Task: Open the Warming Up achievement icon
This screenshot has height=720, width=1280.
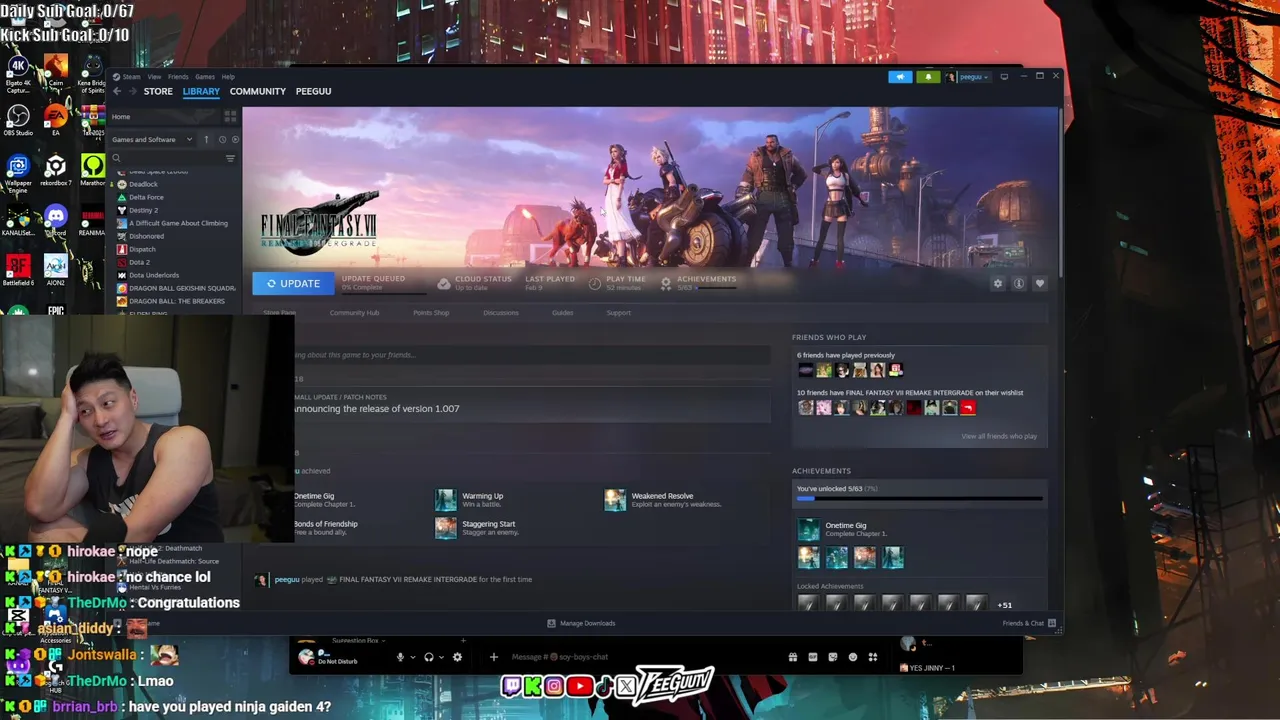Action: click(x=445, y=499)
